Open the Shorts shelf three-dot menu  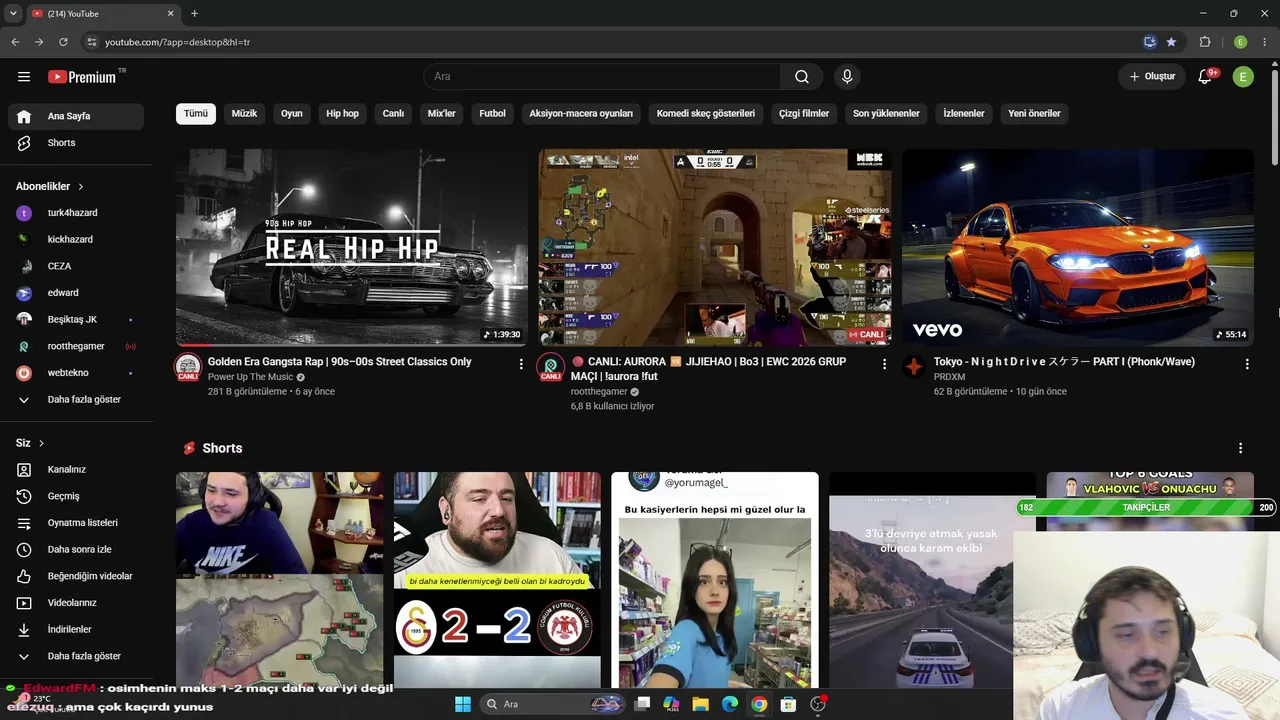click(x=1241, y=448)
